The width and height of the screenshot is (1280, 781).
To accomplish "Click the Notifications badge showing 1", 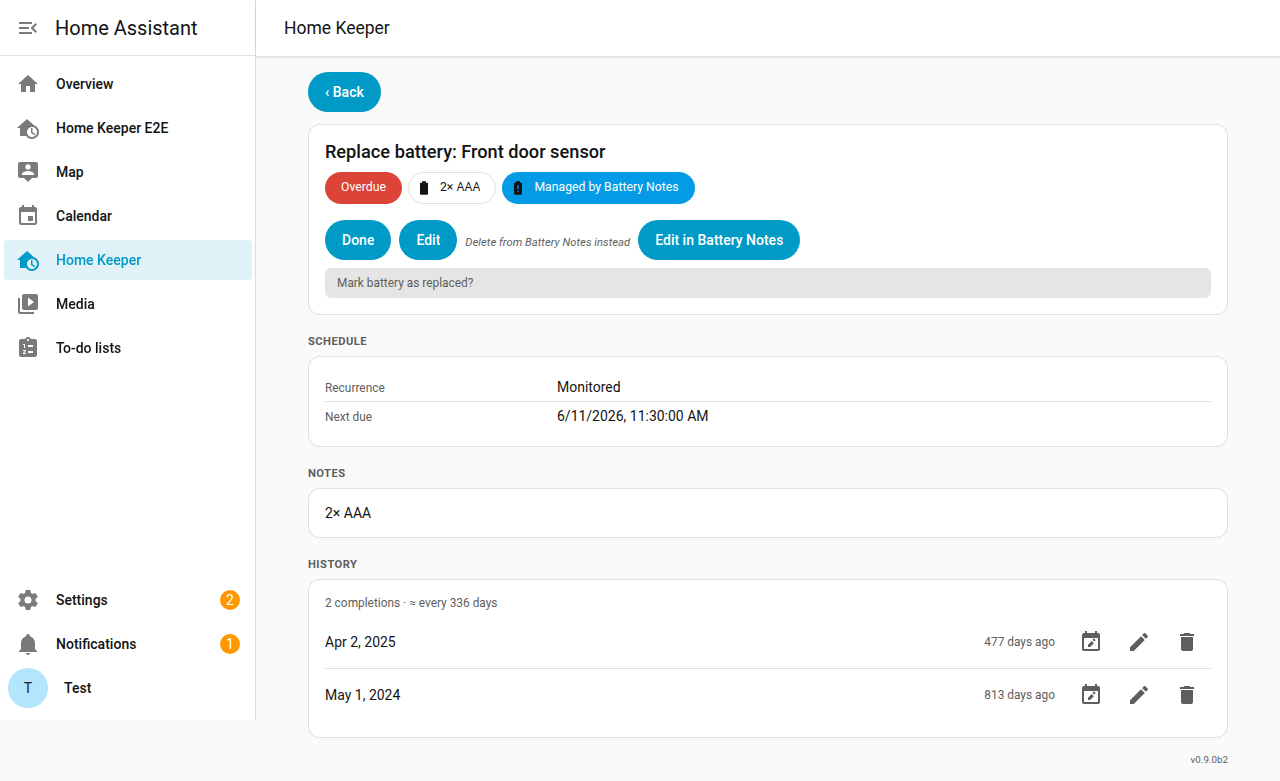I will [x=230, y=644].
